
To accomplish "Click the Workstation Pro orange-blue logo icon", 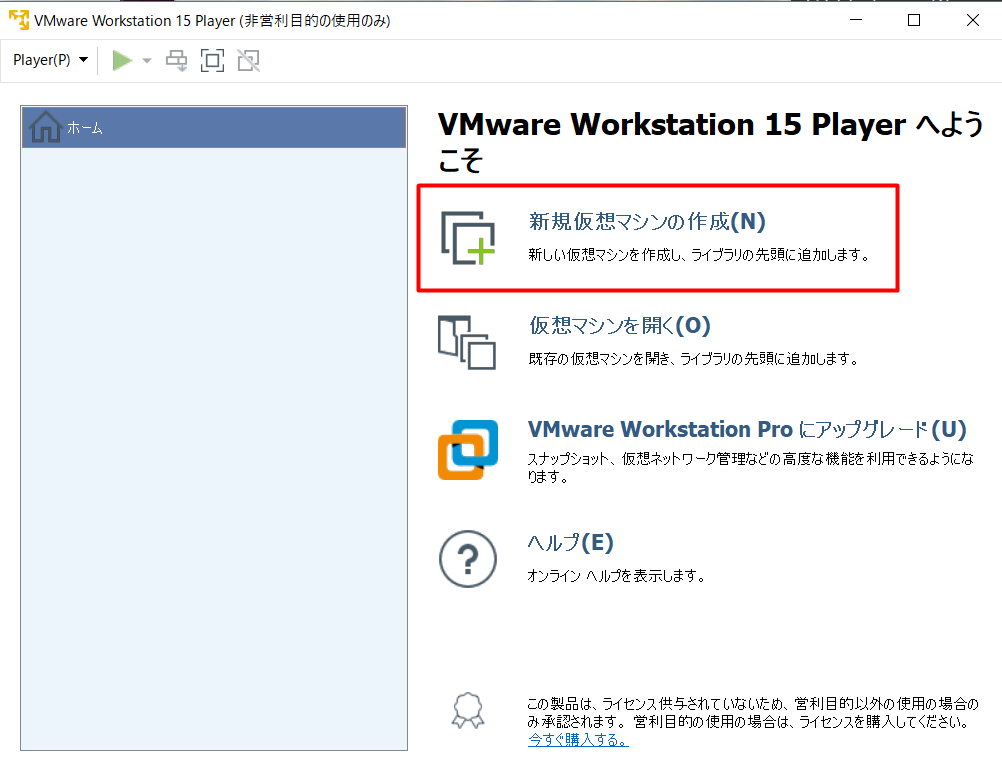I will tap(468, 449).
